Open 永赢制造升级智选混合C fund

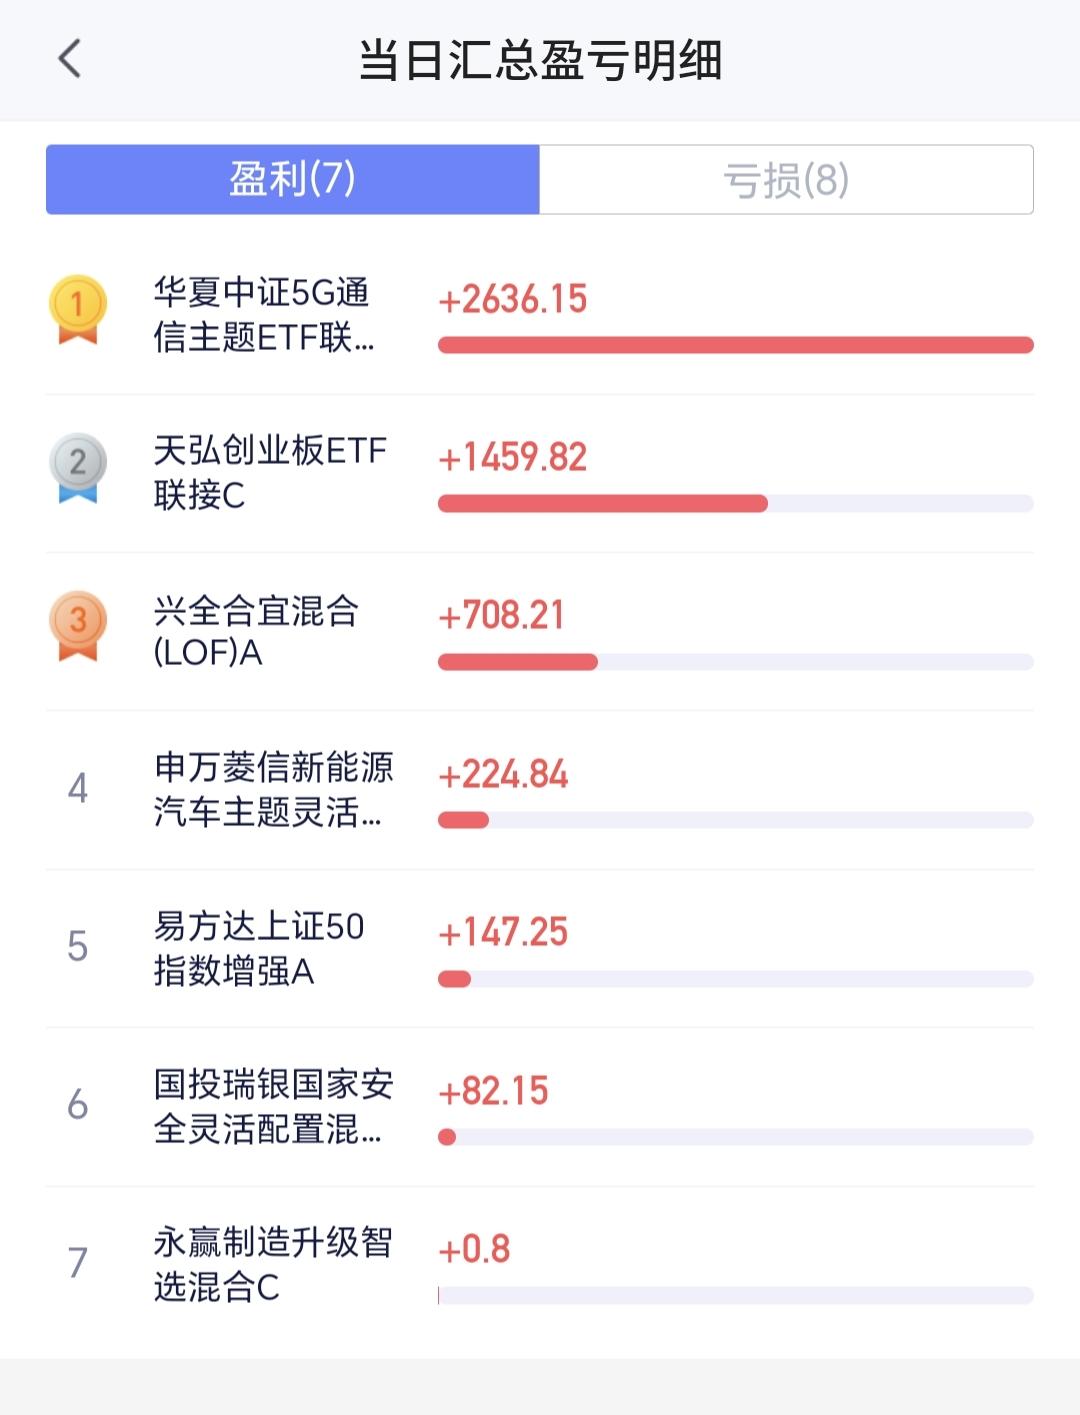272,1264
